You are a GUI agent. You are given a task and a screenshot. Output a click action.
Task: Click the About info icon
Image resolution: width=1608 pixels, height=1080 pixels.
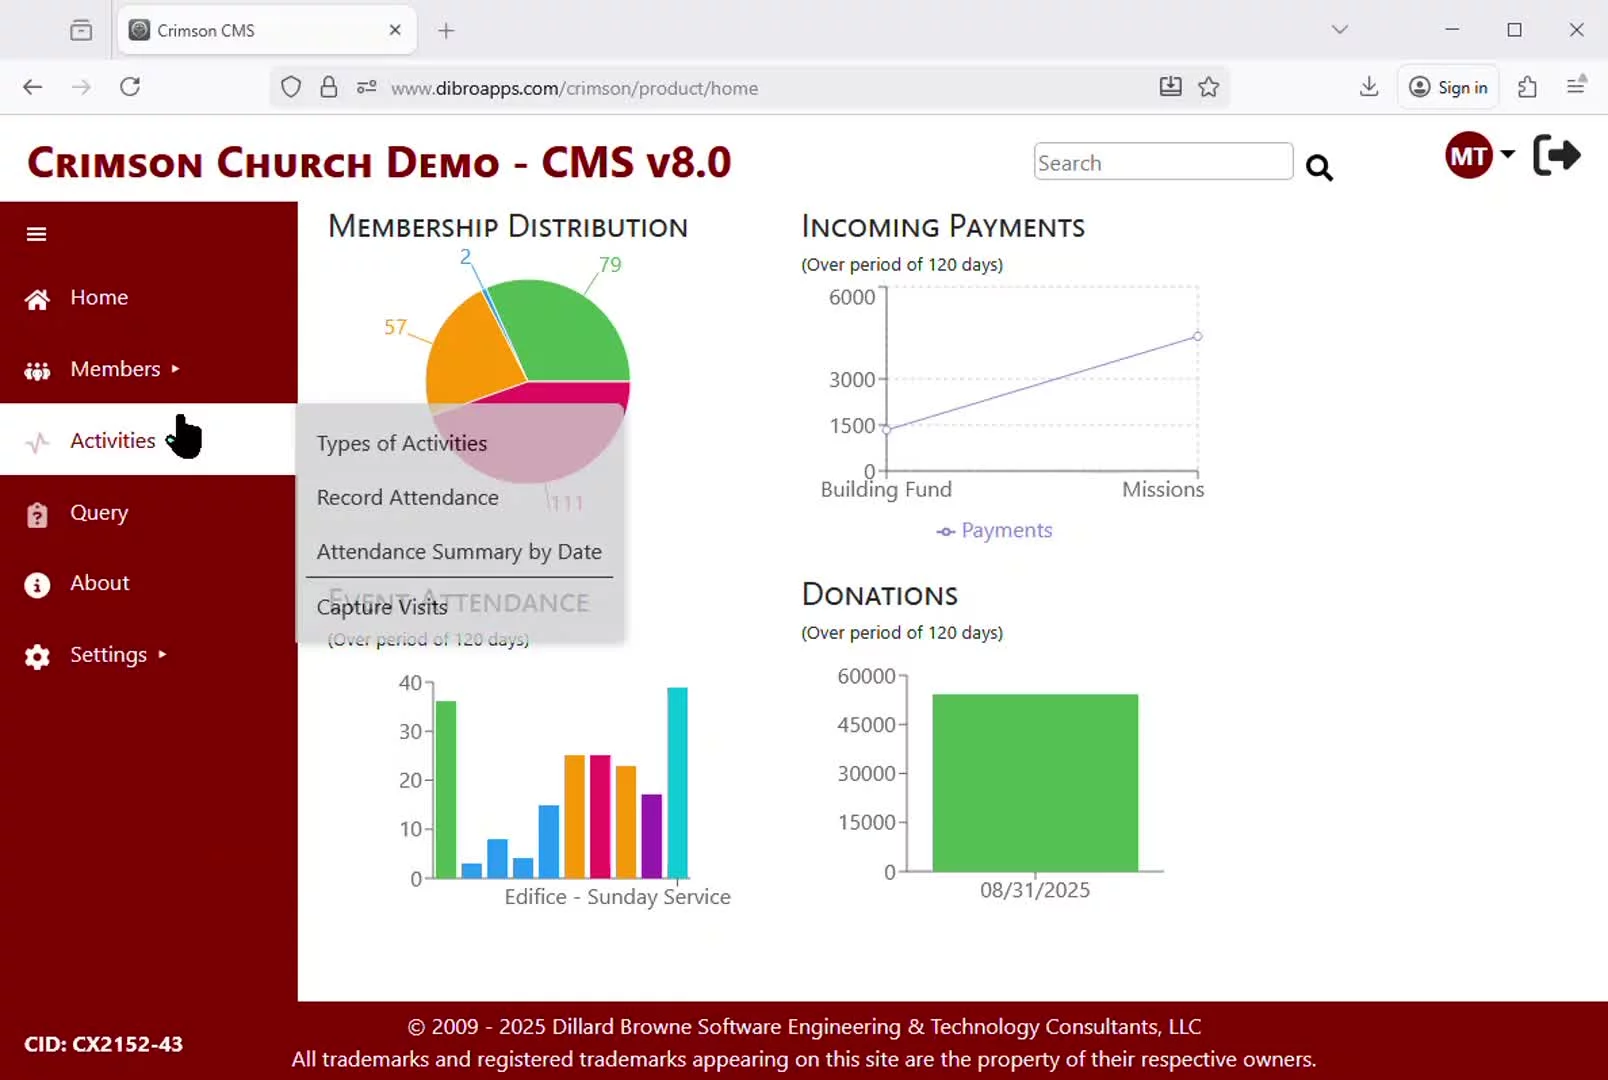[37, 585]
